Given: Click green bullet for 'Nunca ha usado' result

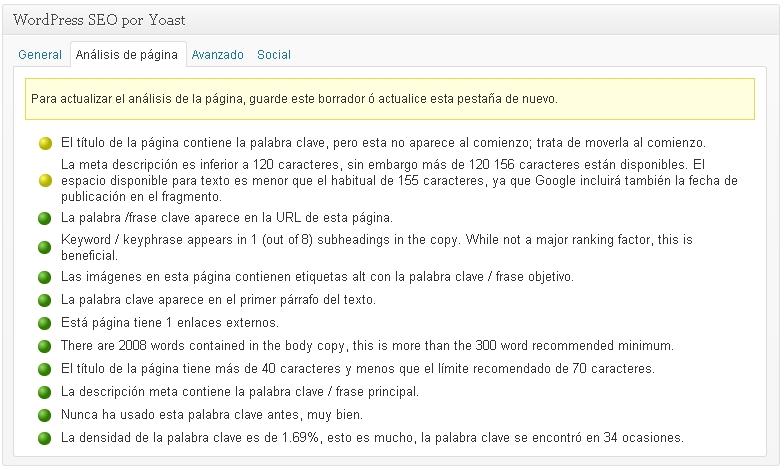Looking at the screenshot, I should (x=44, y=416).
